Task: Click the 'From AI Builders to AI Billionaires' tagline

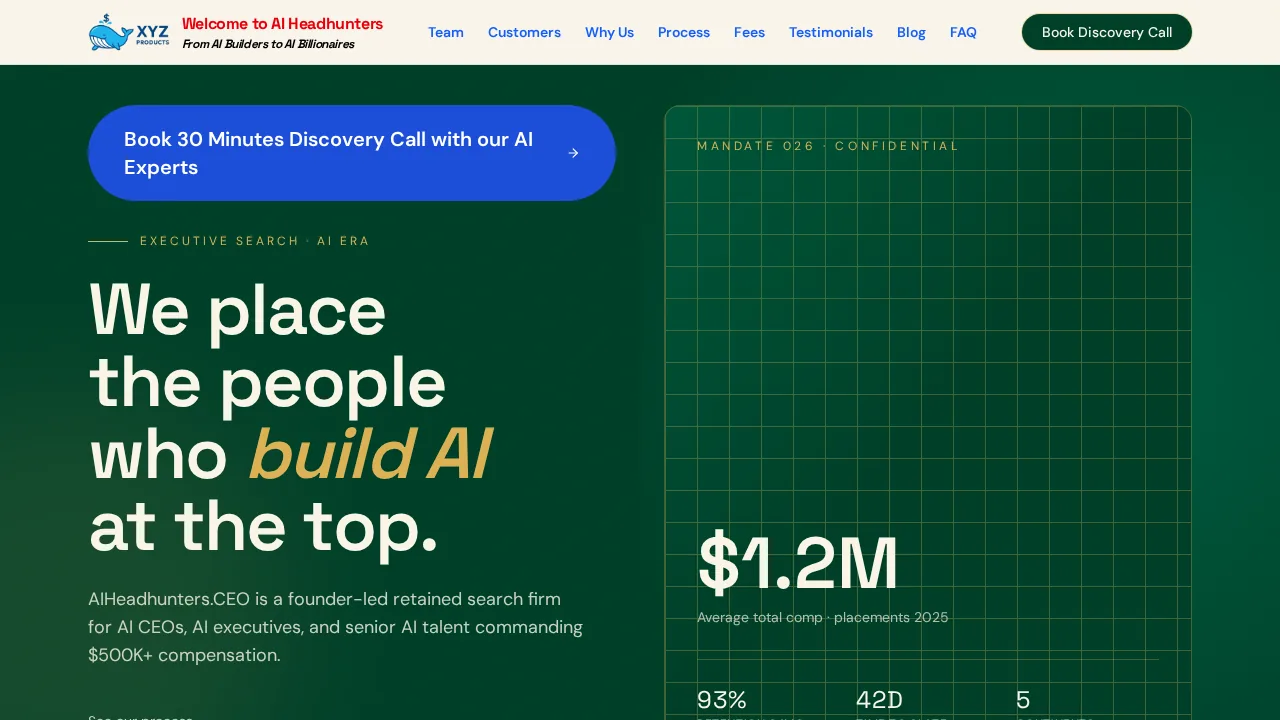Action: click(268, 44)
